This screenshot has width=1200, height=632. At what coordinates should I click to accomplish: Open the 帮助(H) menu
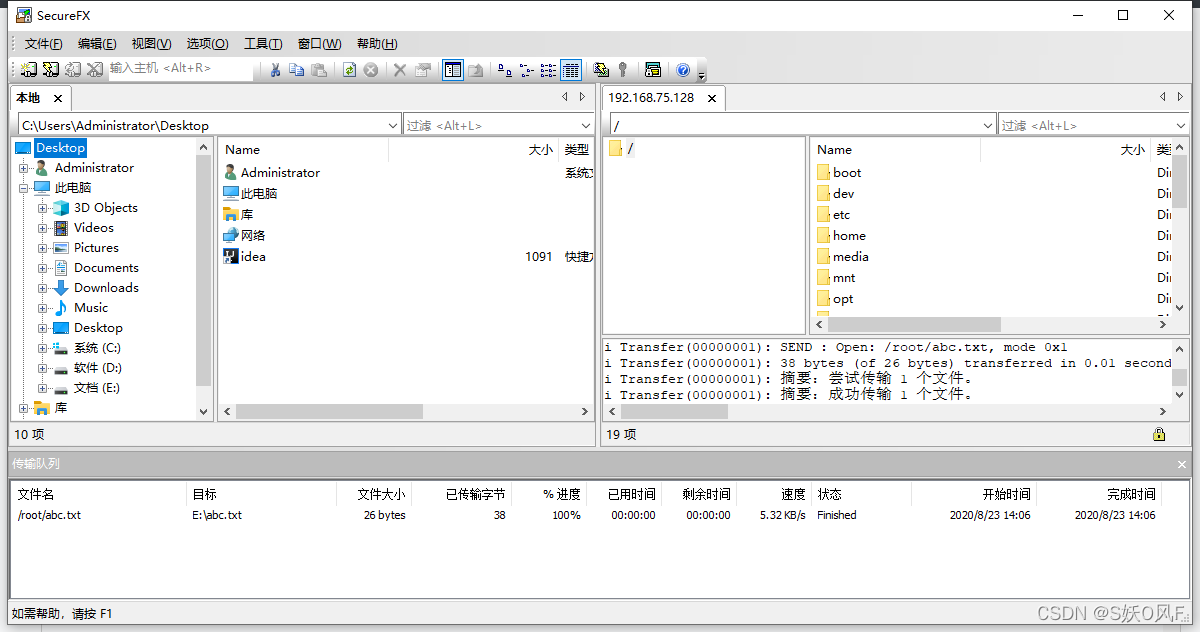[x=377, y=44]
